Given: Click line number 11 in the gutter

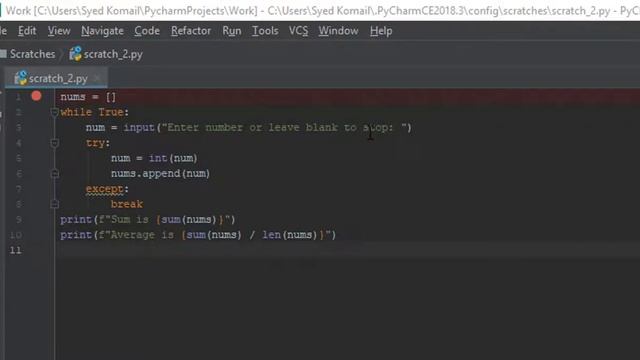Looking at the screenshot, I should pyautogui.click(x=16, y=250).
